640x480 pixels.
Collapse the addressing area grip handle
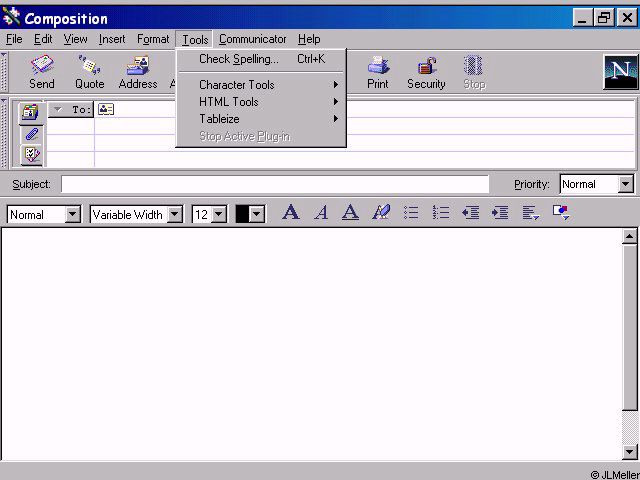tap(4, 132)
